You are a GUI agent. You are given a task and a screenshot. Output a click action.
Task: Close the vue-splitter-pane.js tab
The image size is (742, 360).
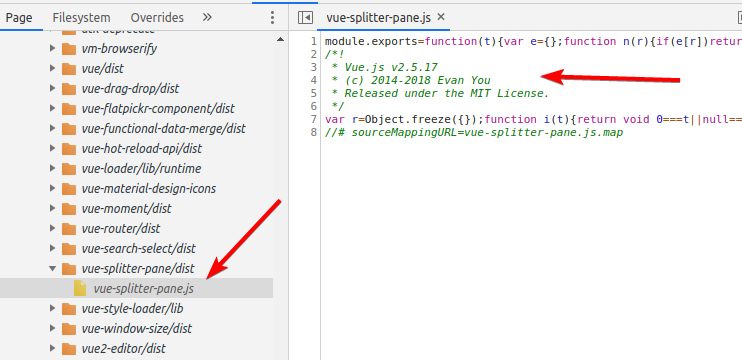click(x=441, y=17)
